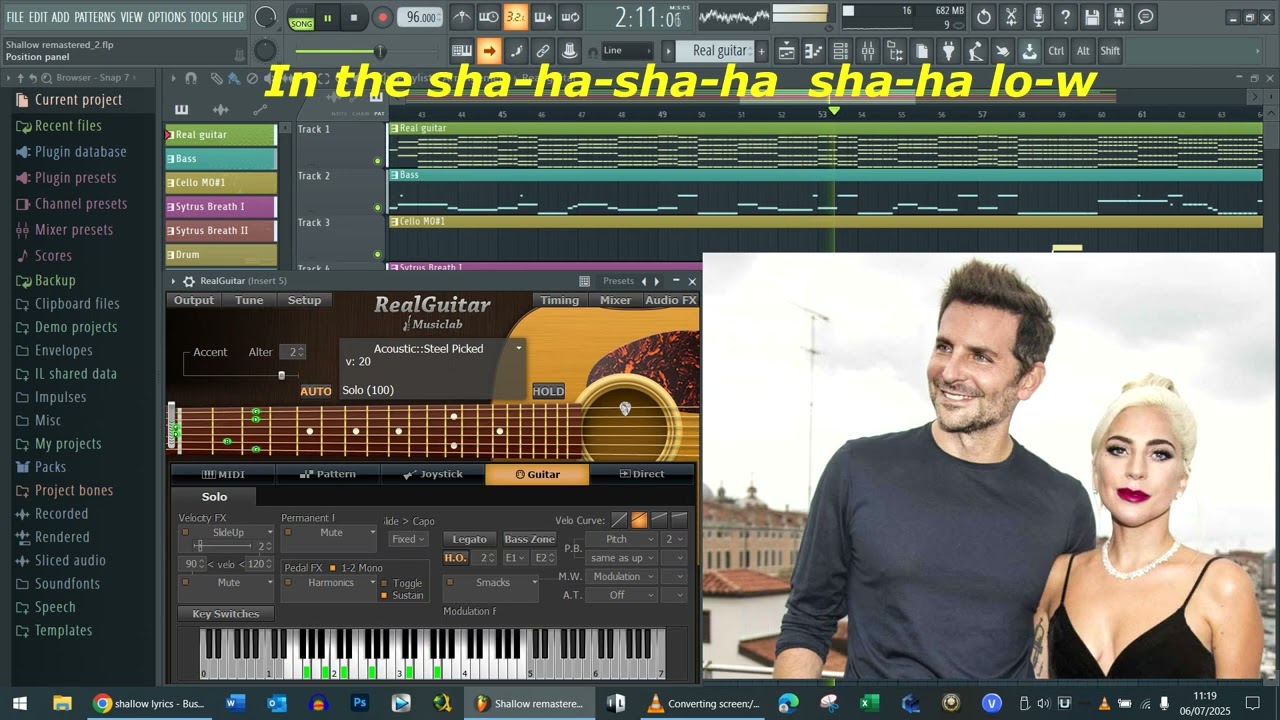Open Photoshop from the Windows taskbar
Screen dimensions: 1280x720
point(360,703)
